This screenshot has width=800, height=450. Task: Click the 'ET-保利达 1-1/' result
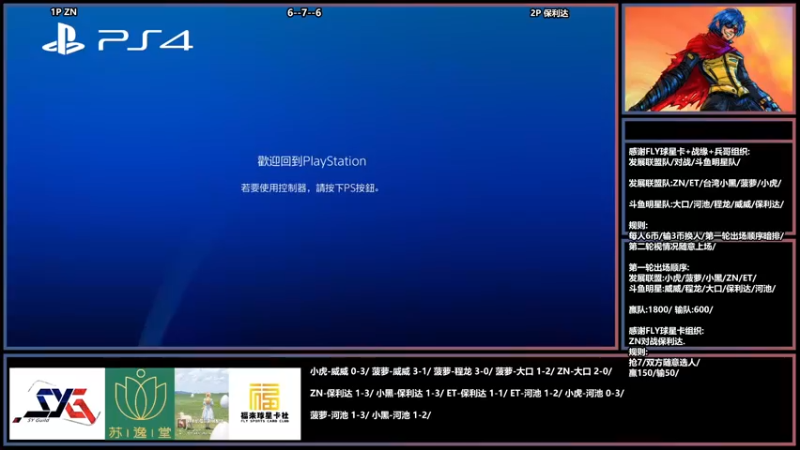click(476, 393)
